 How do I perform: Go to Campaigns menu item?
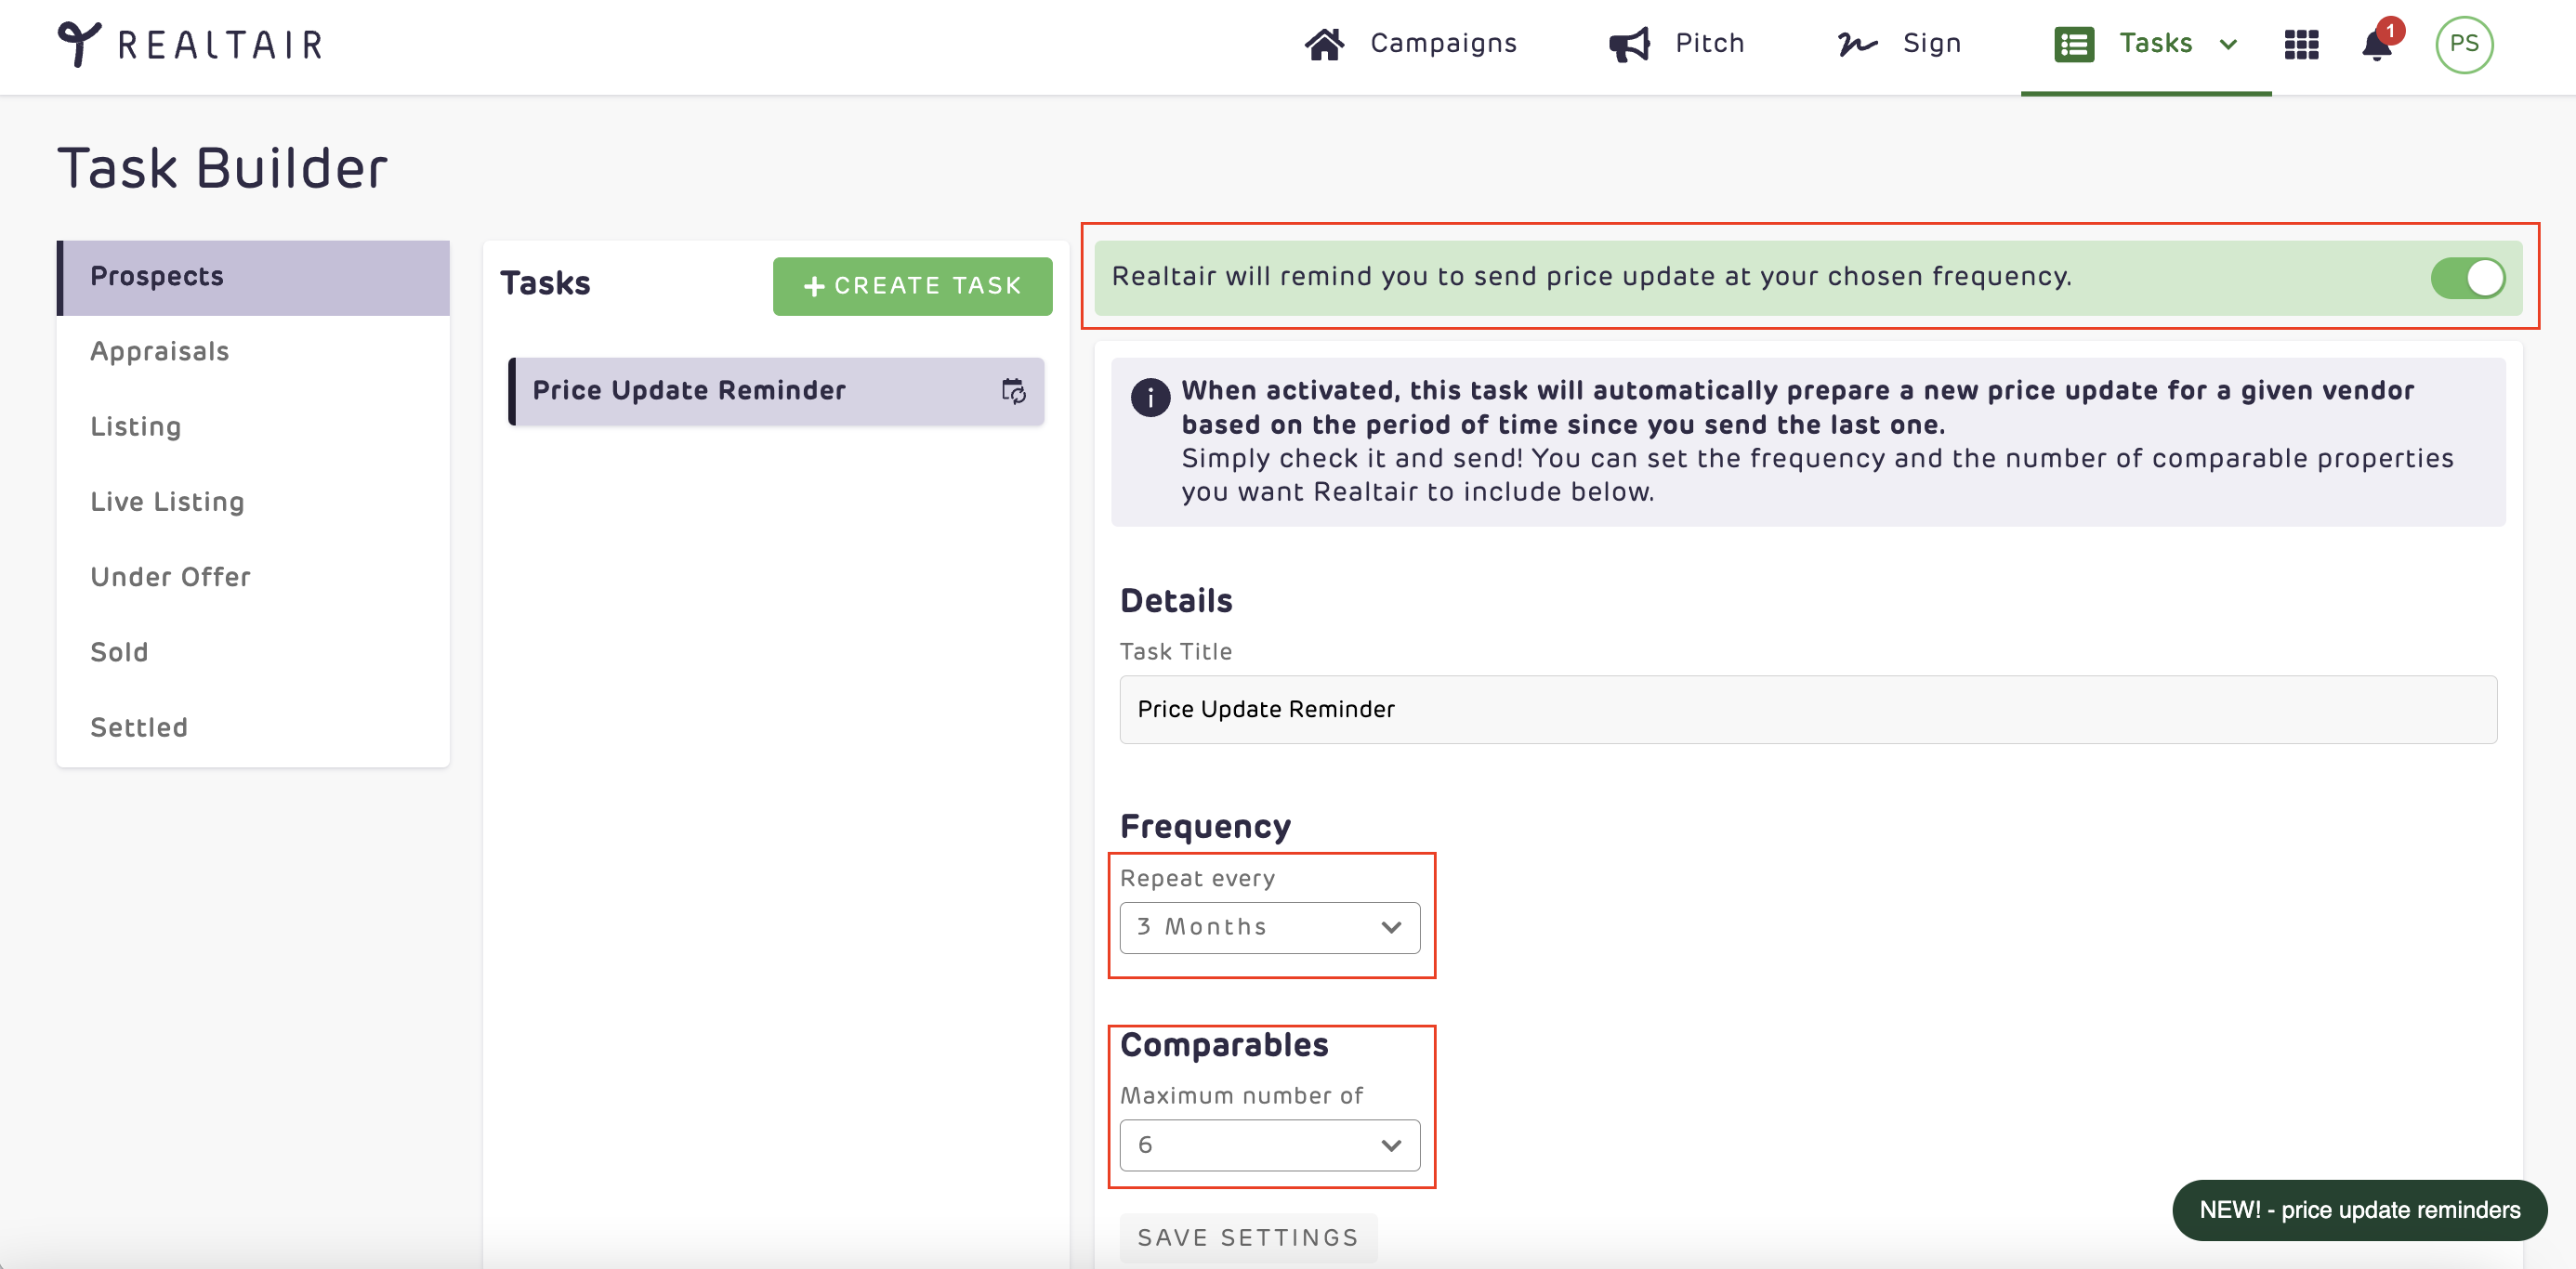coord(1442,43)
